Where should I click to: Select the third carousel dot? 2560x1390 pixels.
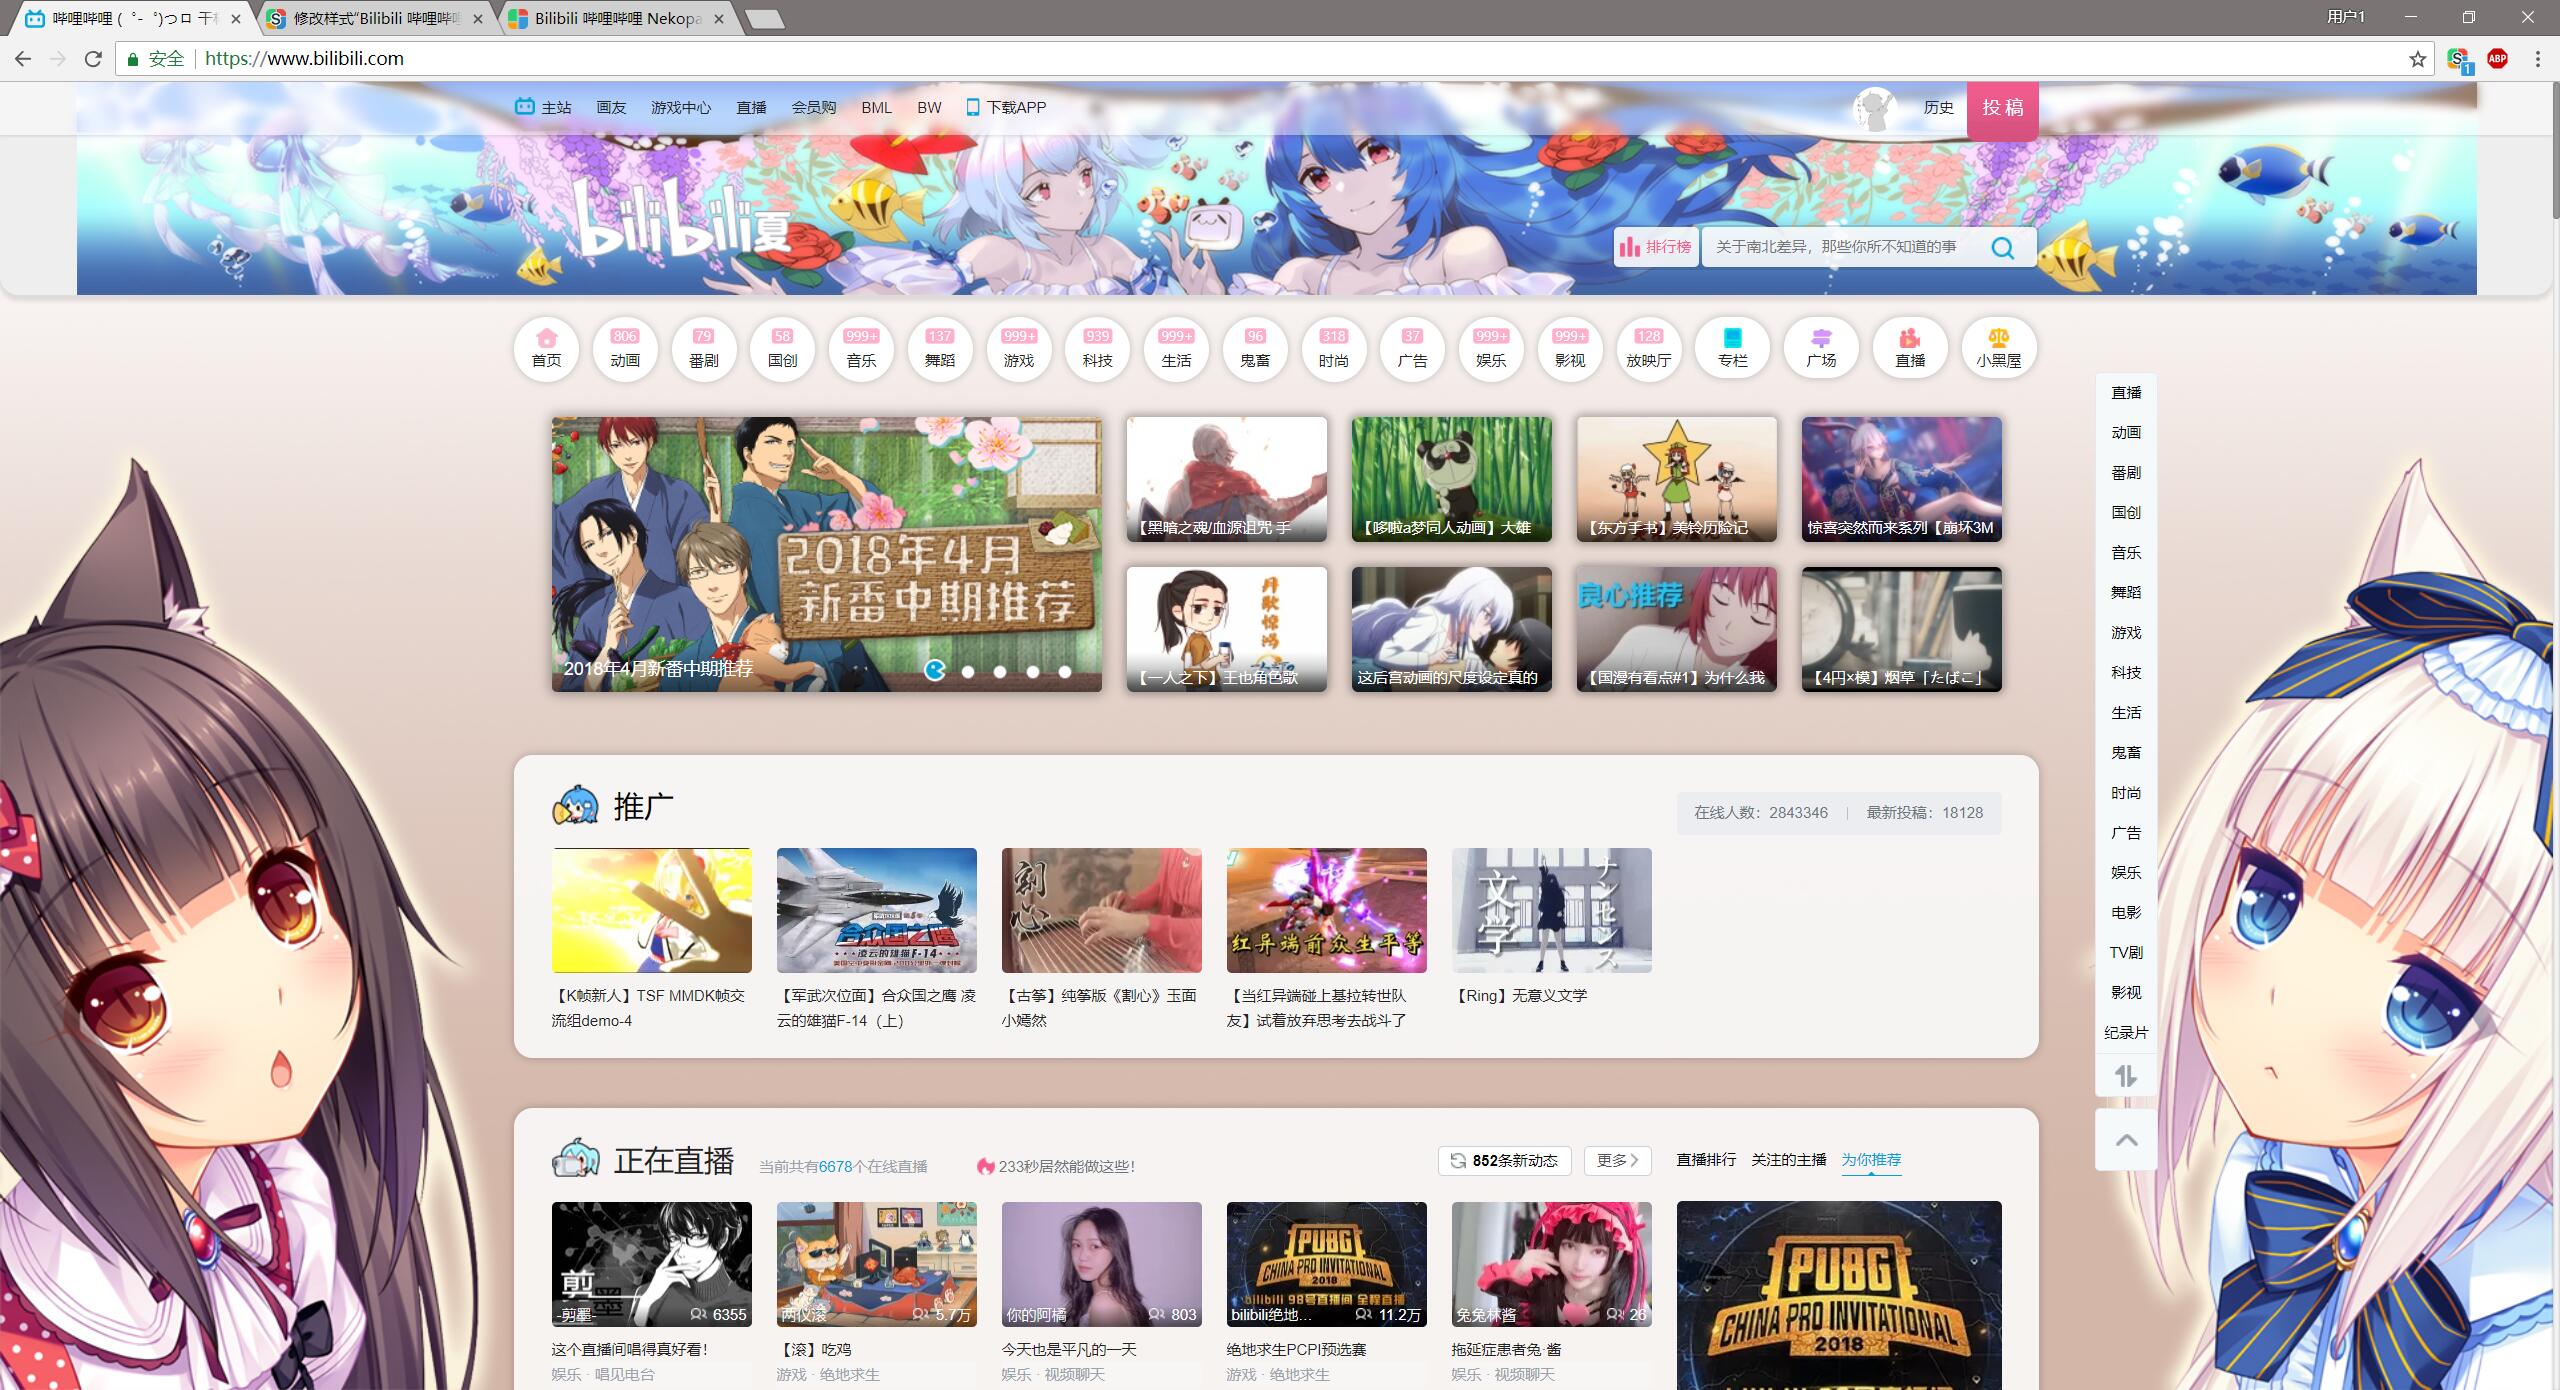[1000, 671]
